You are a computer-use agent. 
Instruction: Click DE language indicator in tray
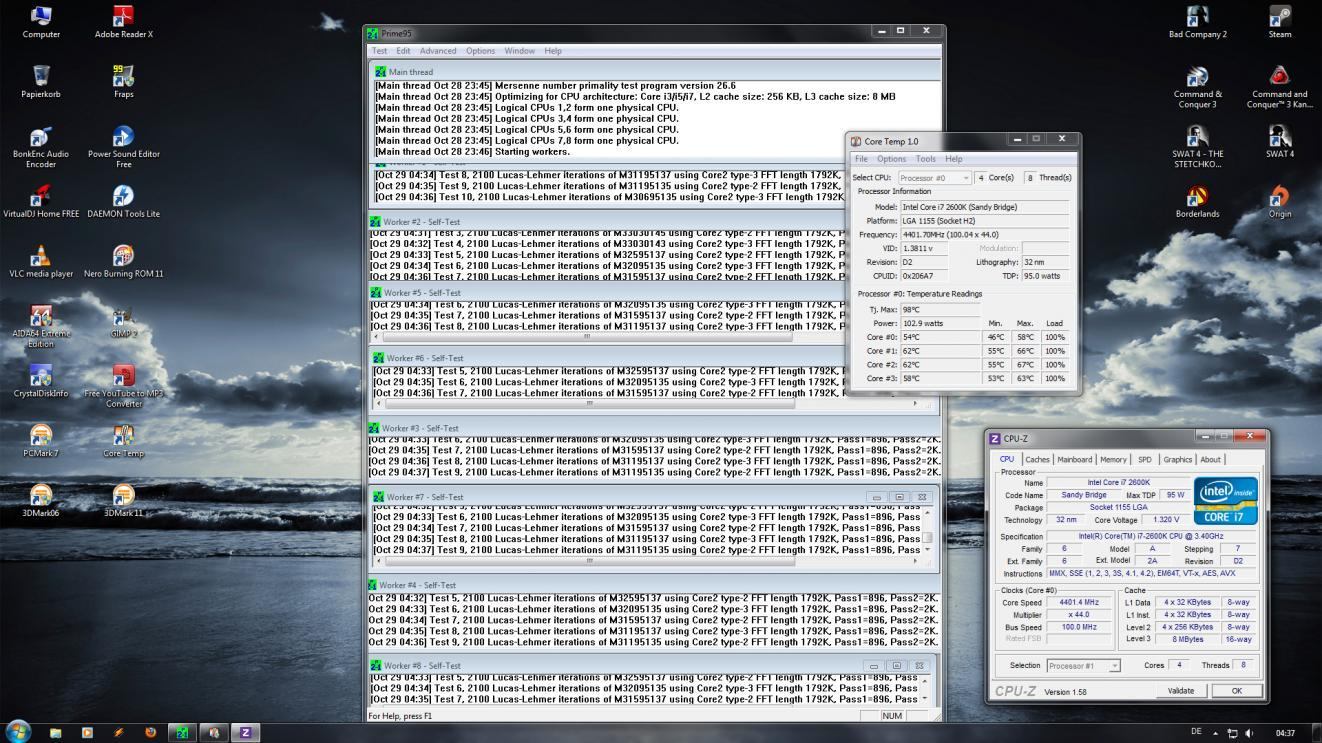click(1198, 733)
